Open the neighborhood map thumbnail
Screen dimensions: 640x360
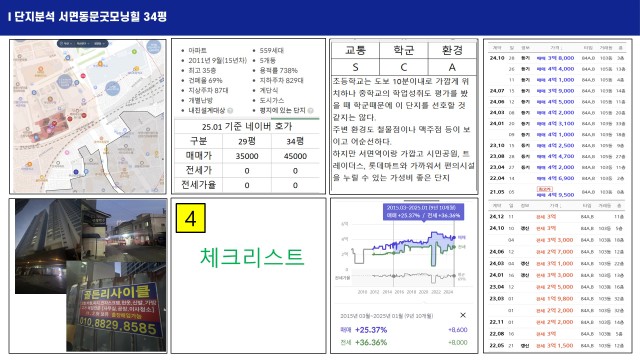88,117
